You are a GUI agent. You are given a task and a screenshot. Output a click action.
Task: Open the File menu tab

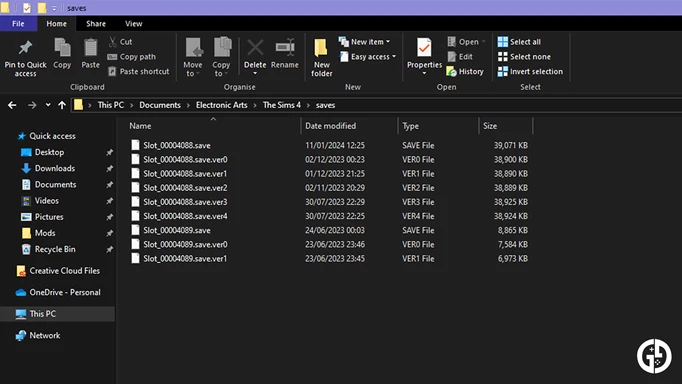tap(18, 23)
